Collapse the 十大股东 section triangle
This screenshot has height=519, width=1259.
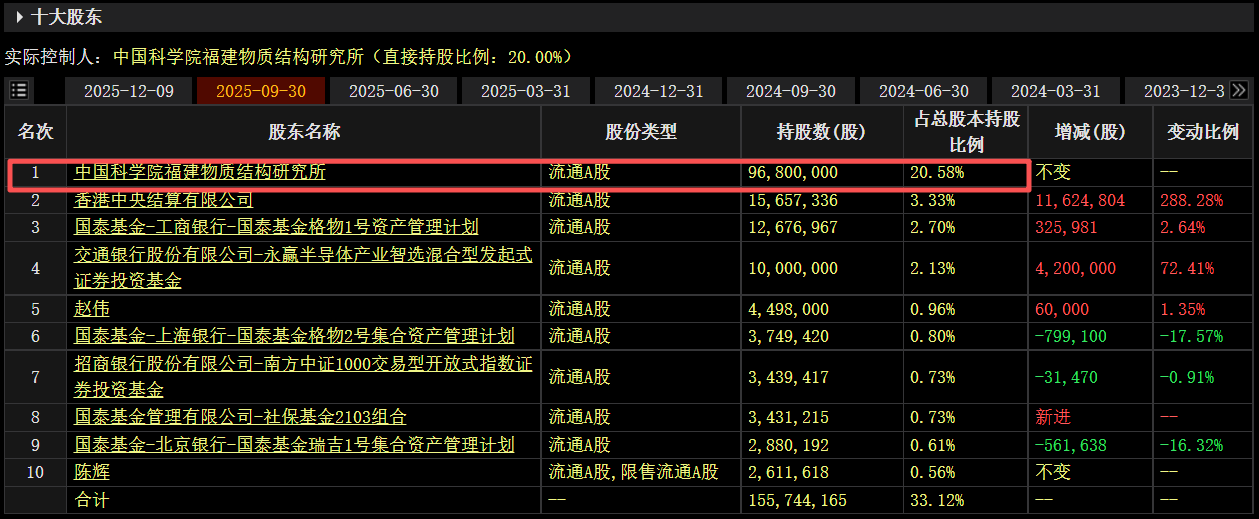tap(18, 17)
